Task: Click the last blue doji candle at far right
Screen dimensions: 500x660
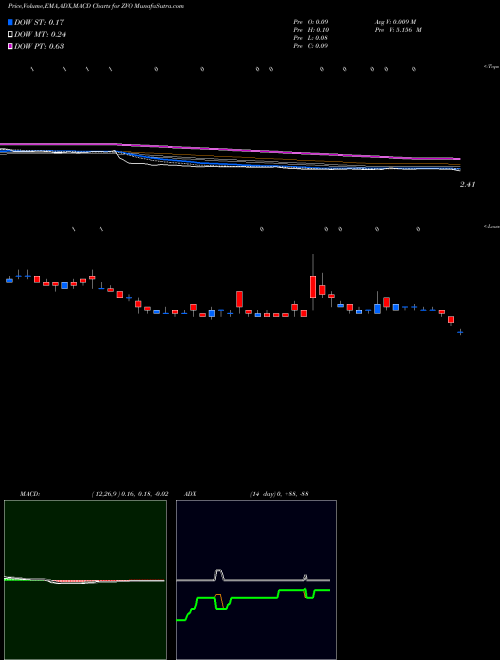Action: 460,332
